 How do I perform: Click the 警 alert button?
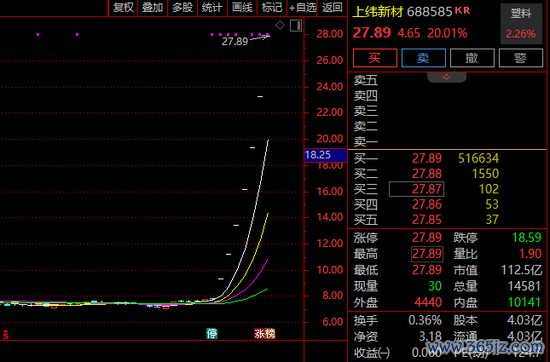pyautogui.click(x=521, y=58)
